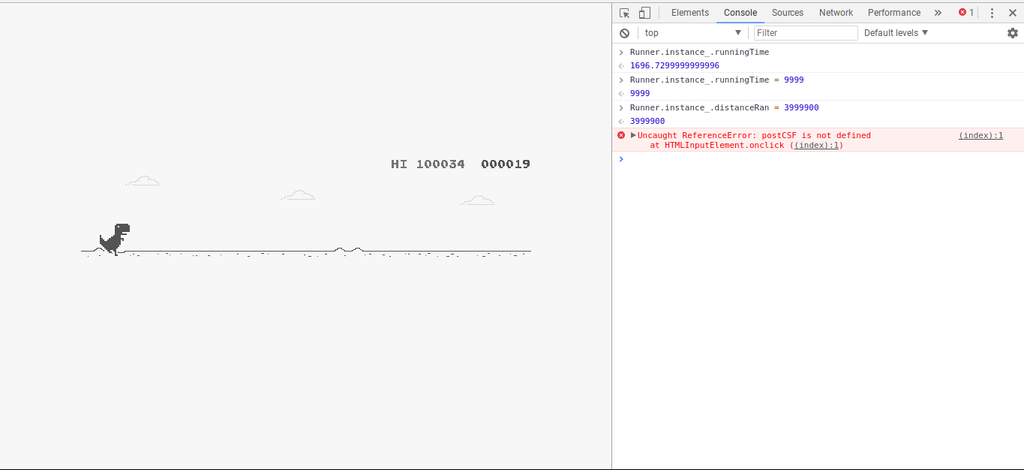The width and height of the screenshot is (1024, 470).
Task: Select the '9999' output value
Action: coord(640,93)
